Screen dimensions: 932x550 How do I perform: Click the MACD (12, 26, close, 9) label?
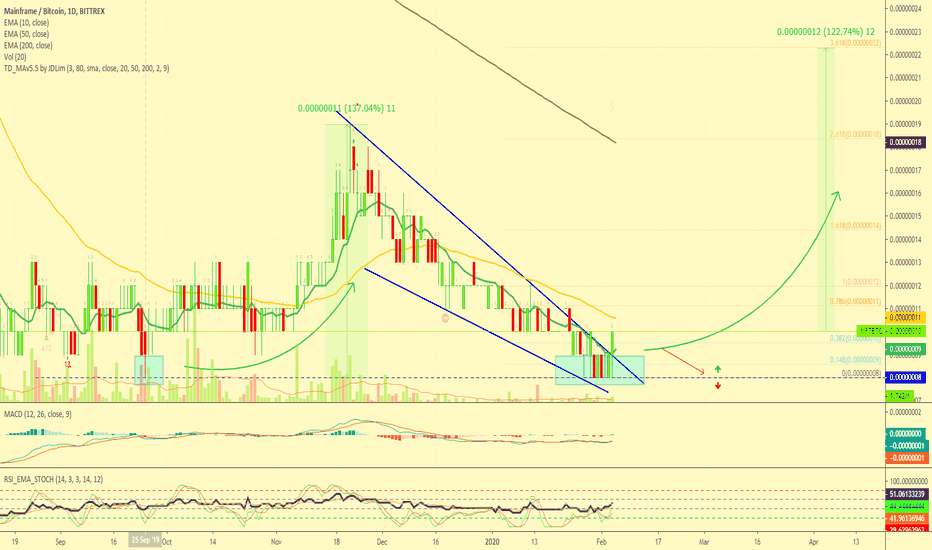pos(37,414)
